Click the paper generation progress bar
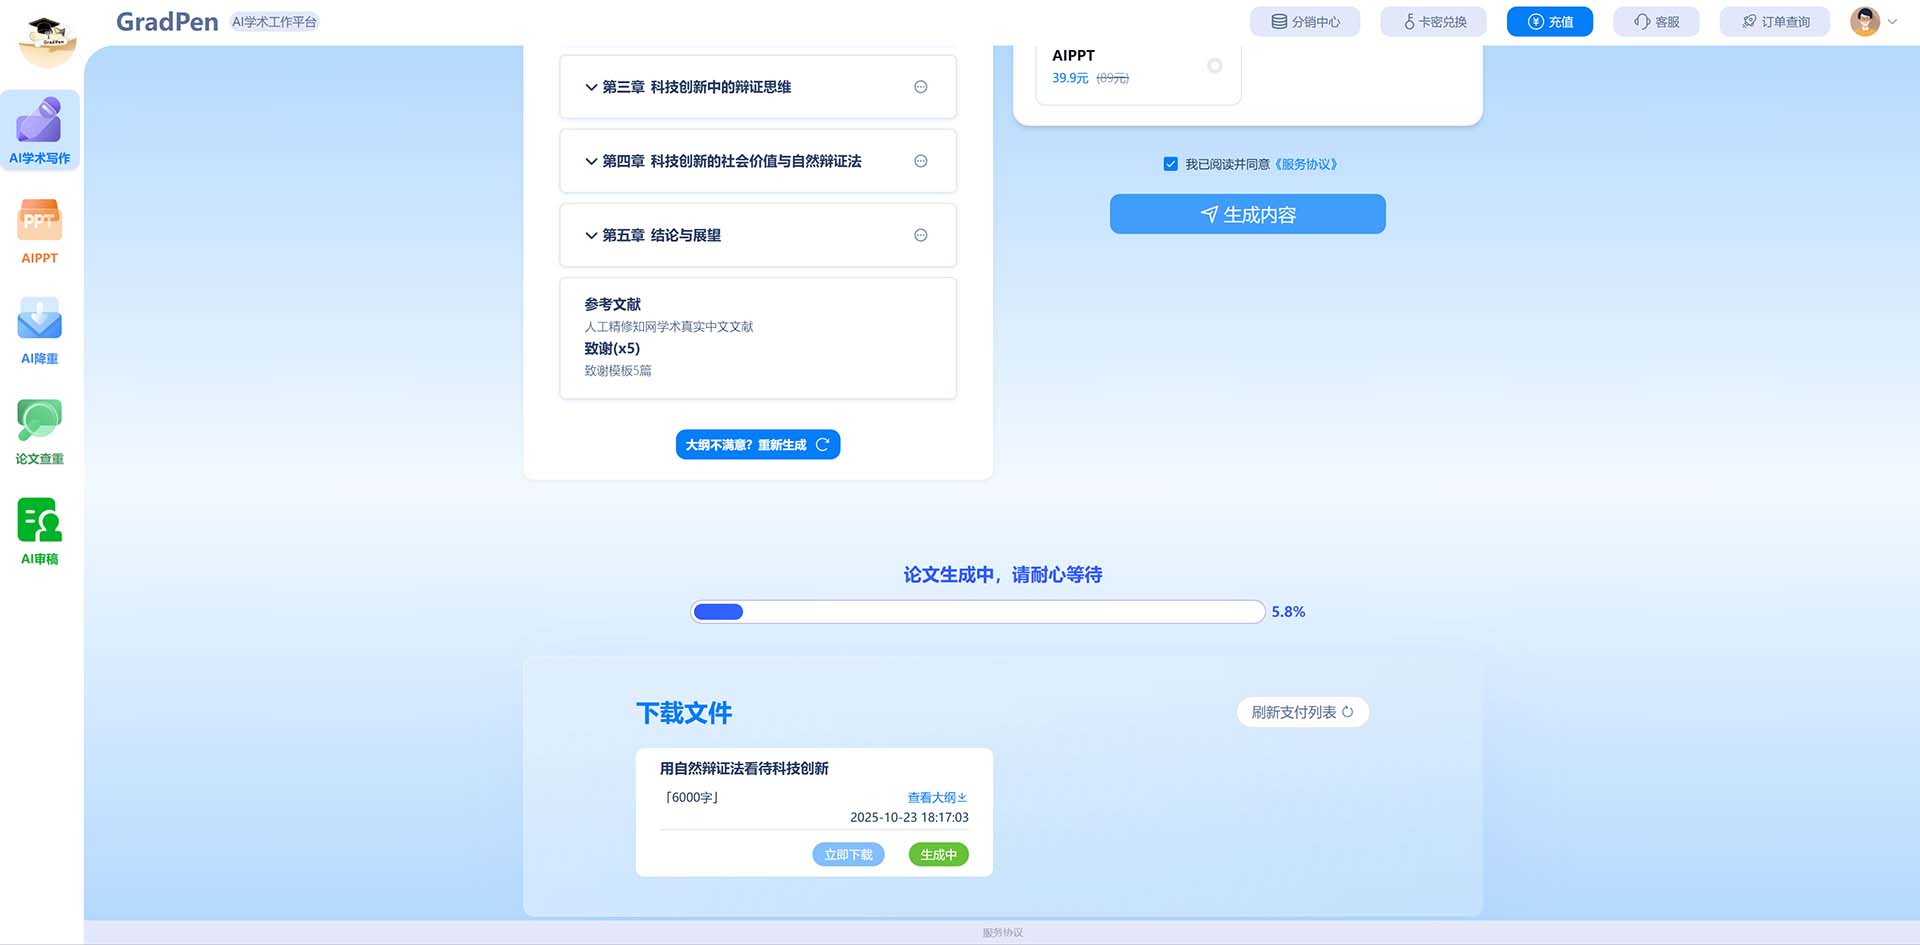 [x=977, y=612]
